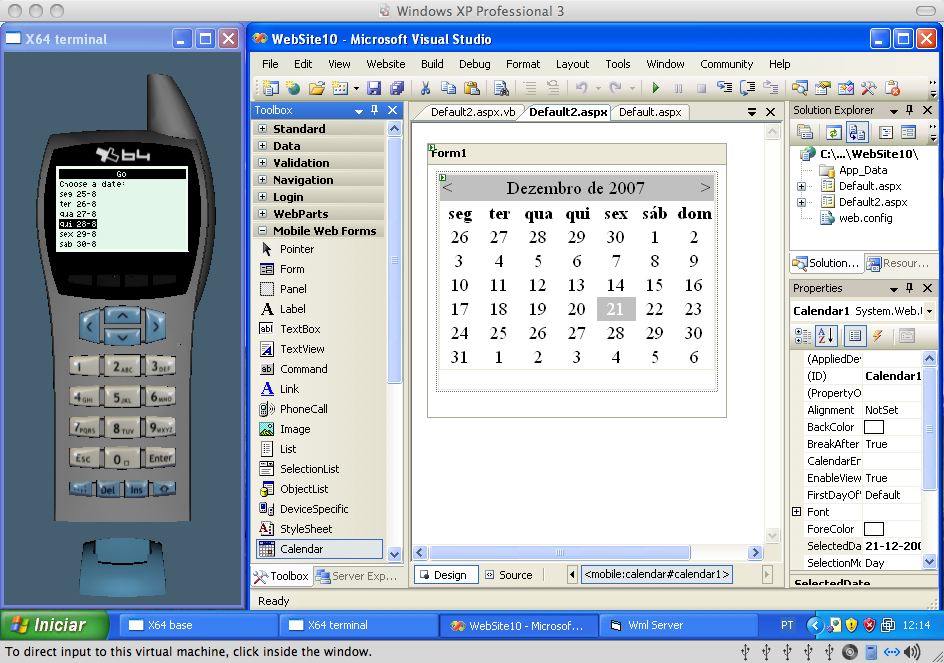The width and height of the screenshot is (944, 663).
Task: Select the SelectionList control in Toolbox
Action: [320, 469]
